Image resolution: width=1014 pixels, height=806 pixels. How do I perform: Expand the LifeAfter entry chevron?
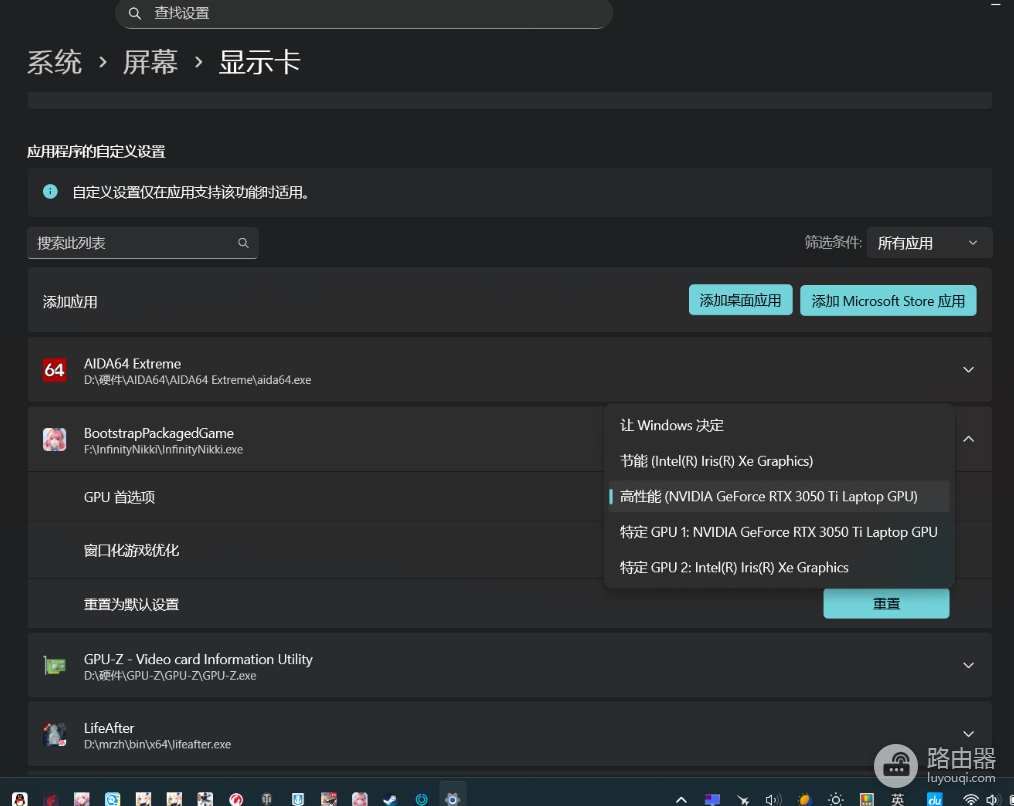(x=968, y=734)
